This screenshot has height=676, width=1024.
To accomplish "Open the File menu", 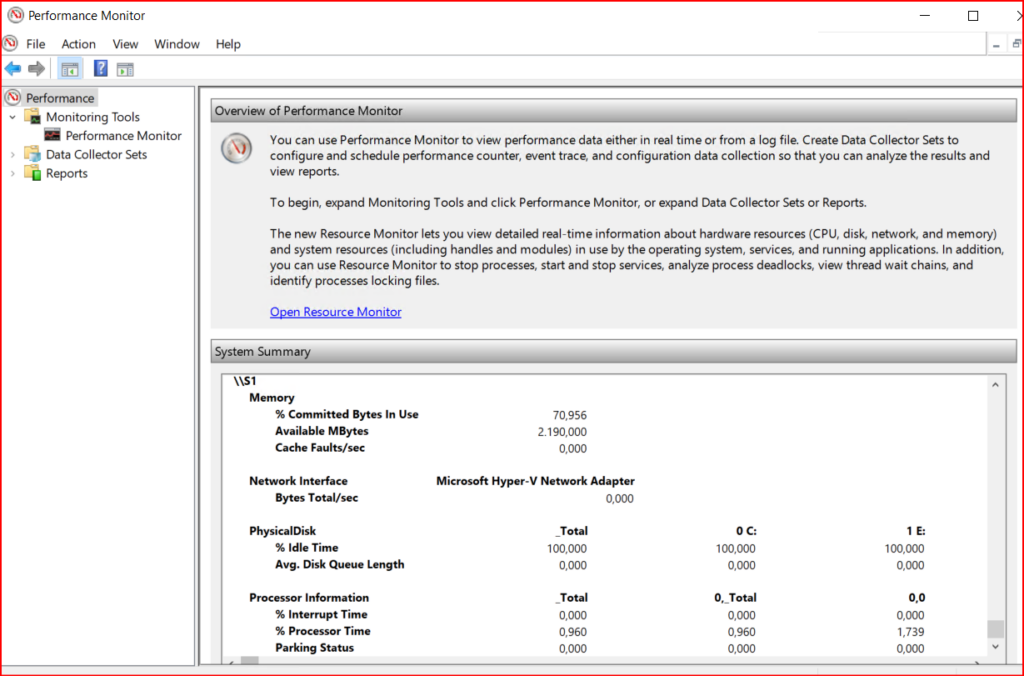I will pyautogui.click(x=35, y=44).
